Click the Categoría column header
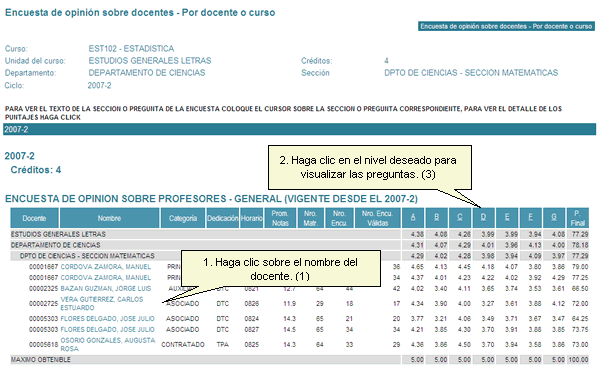The width and height of the screenshot is (600, 373). pos(183,218)
